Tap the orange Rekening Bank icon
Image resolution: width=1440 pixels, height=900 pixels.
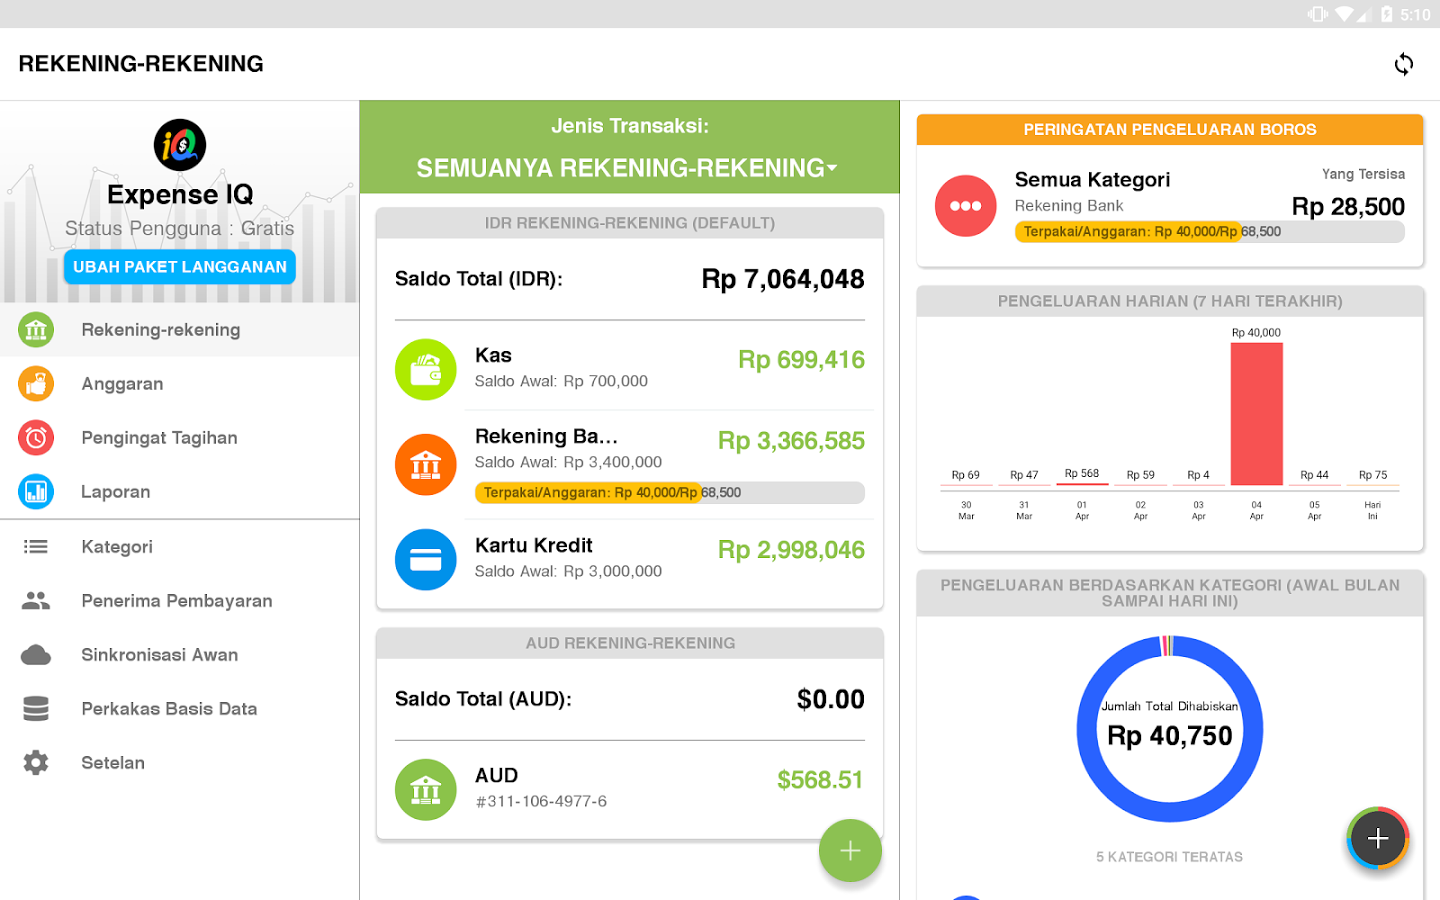tap(426, 464)
